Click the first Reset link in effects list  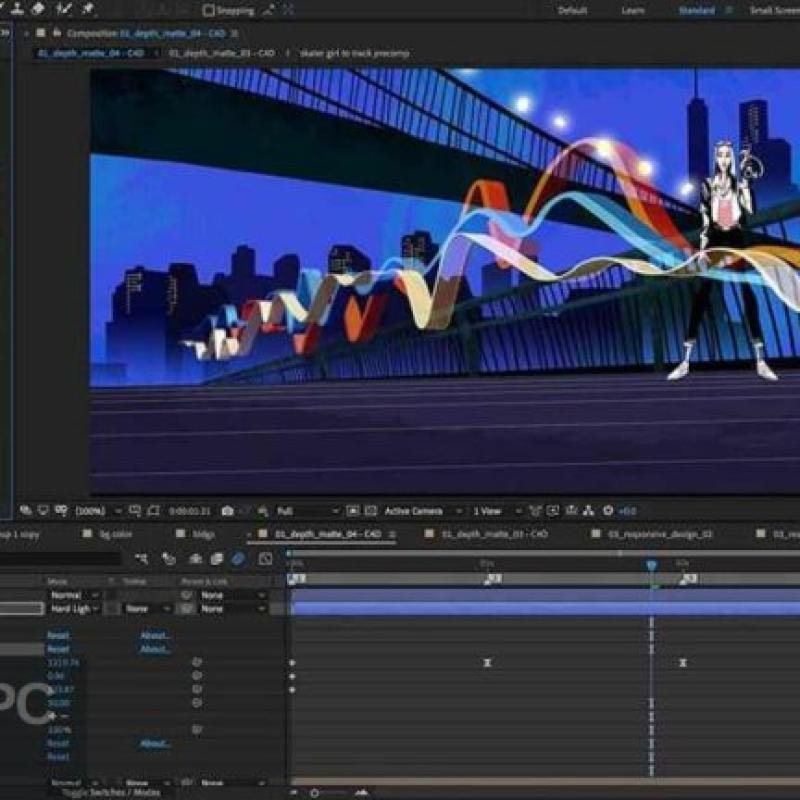coord(58,635)
